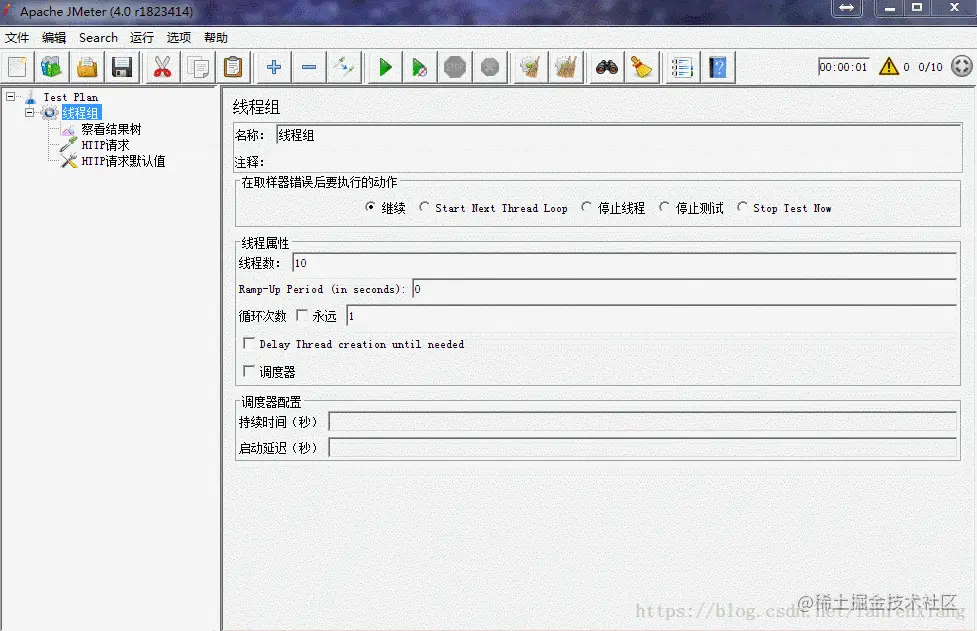
Task: Click the New test plan icon
Action: click(x=17, y=67)
